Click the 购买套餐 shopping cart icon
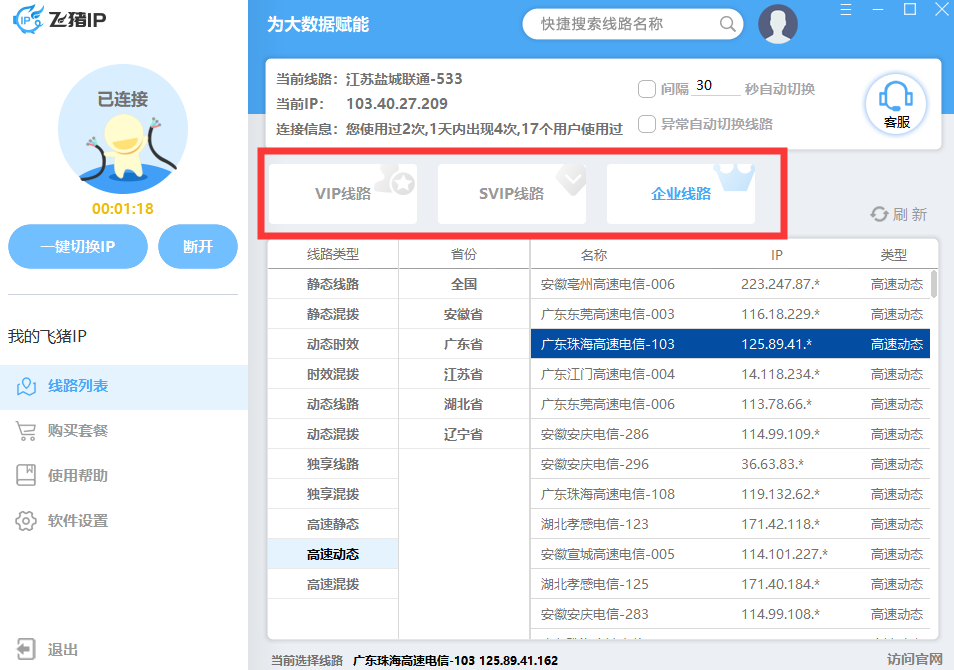 (x=27, y=431)
